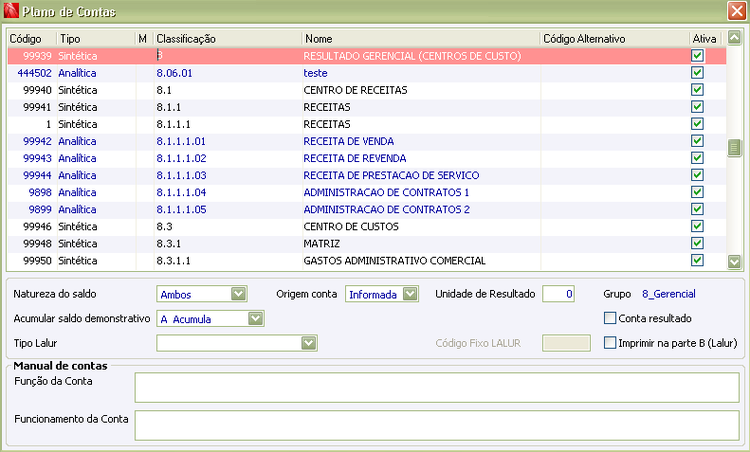Screen dimensions: 750x452
Task: Toggle Ativa checkbox for RESULTADO GERENCIAL row
Action: tap(697, 55)
